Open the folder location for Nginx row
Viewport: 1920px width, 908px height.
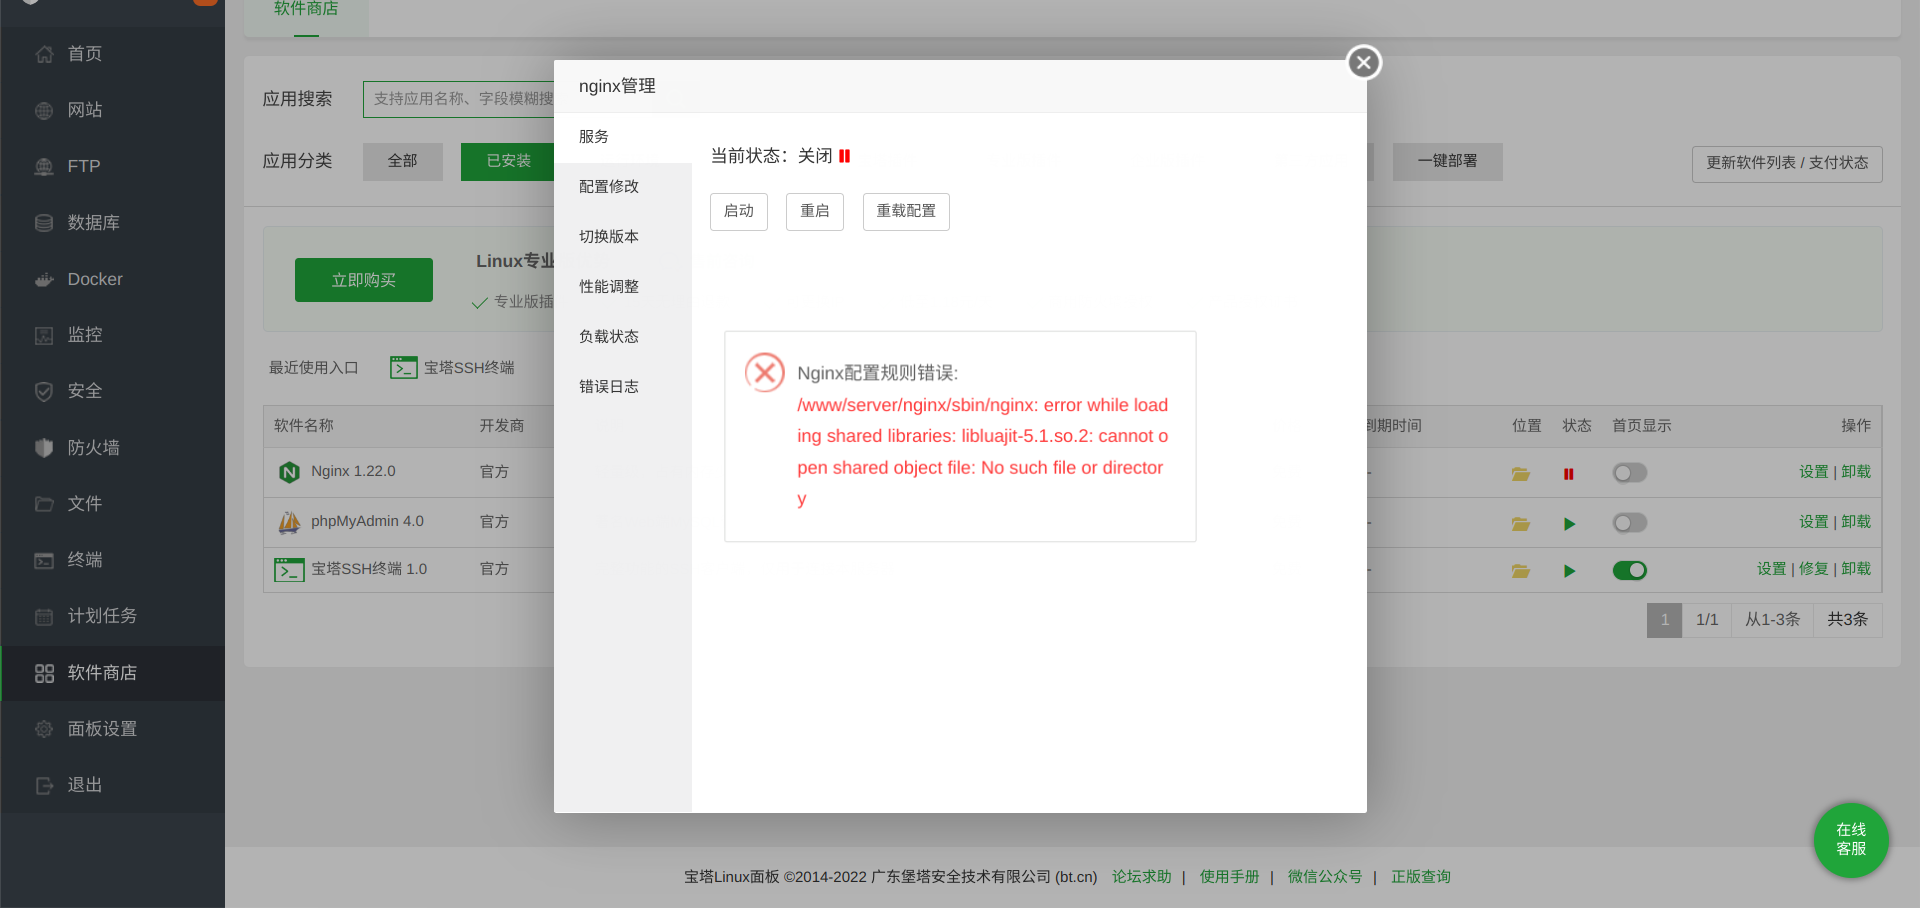click(x=1521, y=474)
